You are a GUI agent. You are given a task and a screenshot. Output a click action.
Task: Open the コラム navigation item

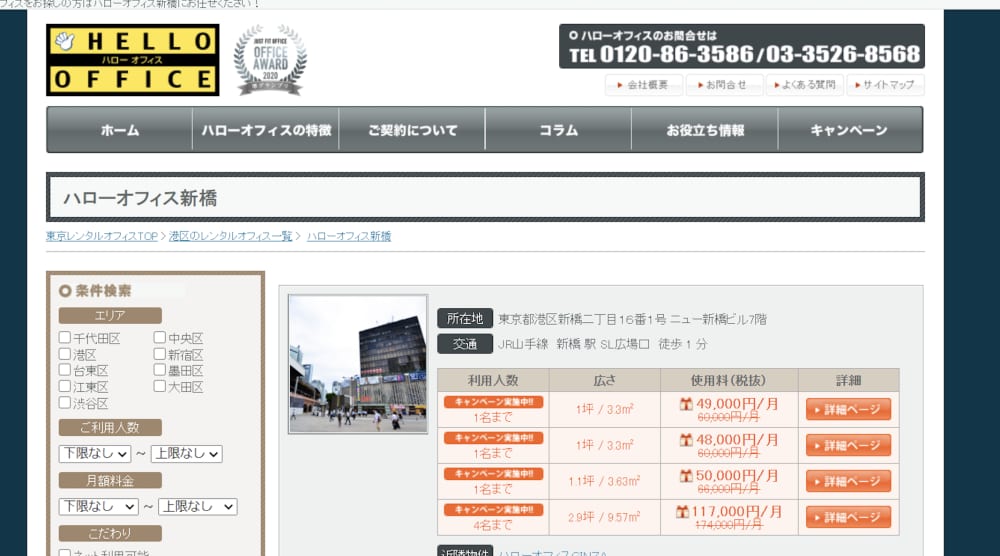(559, 130)
